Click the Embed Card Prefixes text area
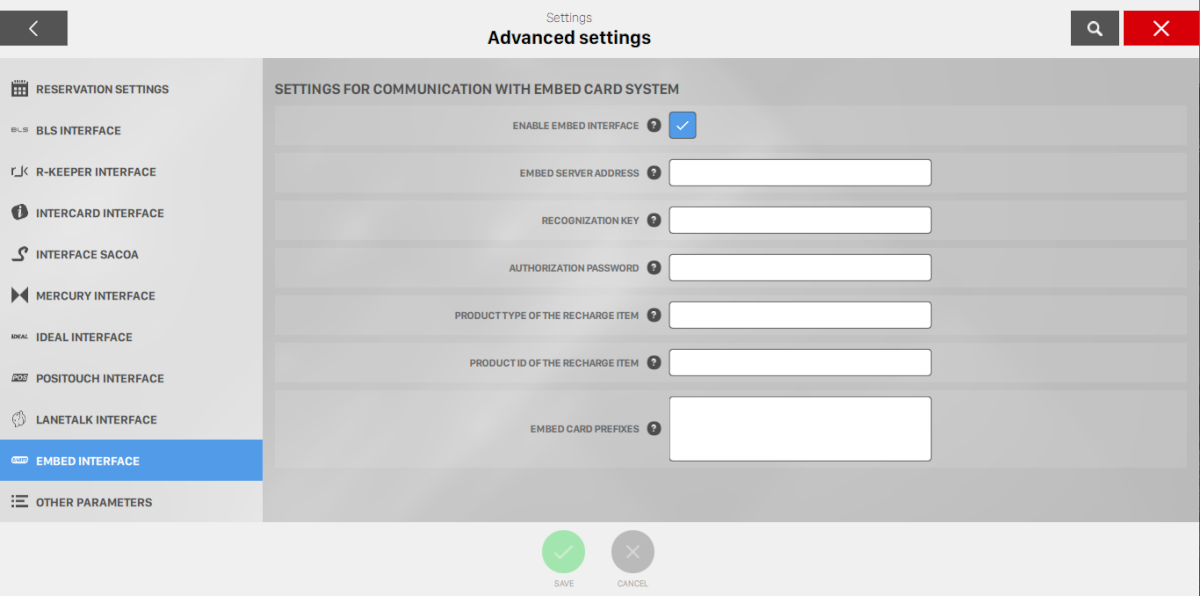This screenshot has height=596, width=1200. [800, 429]
